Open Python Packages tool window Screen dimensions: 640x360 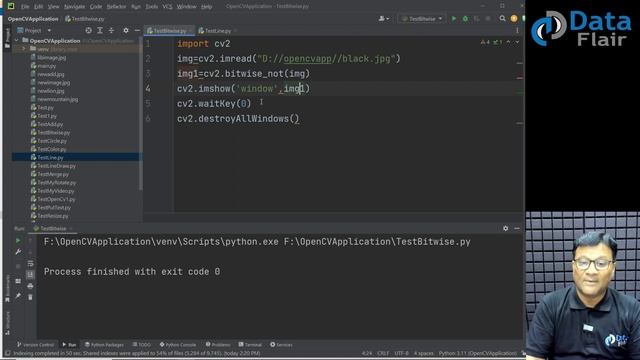pyautogui.click(x=104, y=345)
